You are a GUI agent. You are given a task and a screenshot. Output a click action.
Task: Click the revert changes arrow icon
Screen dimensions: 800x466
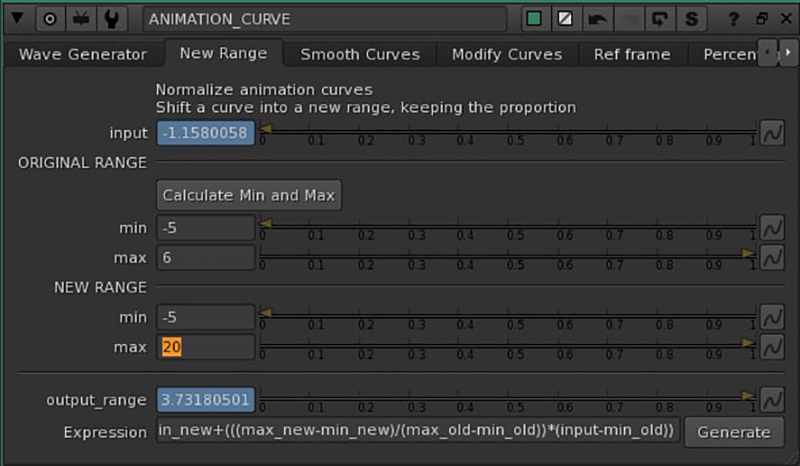(597, 18)
